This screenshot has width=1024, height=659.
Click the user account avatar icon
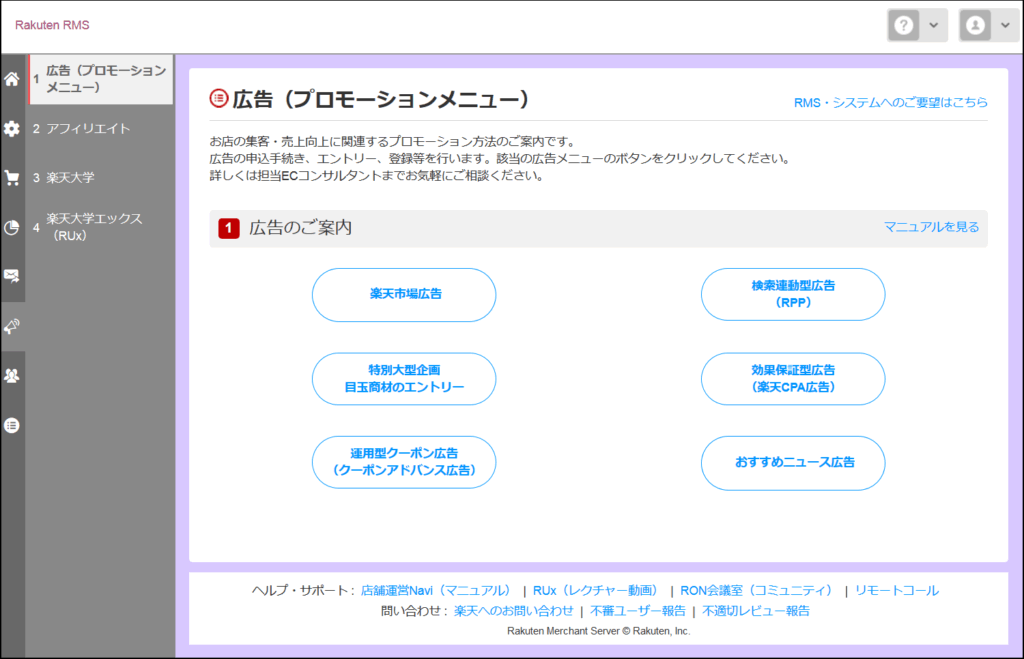pyautogui.click(x=975, y=25)
